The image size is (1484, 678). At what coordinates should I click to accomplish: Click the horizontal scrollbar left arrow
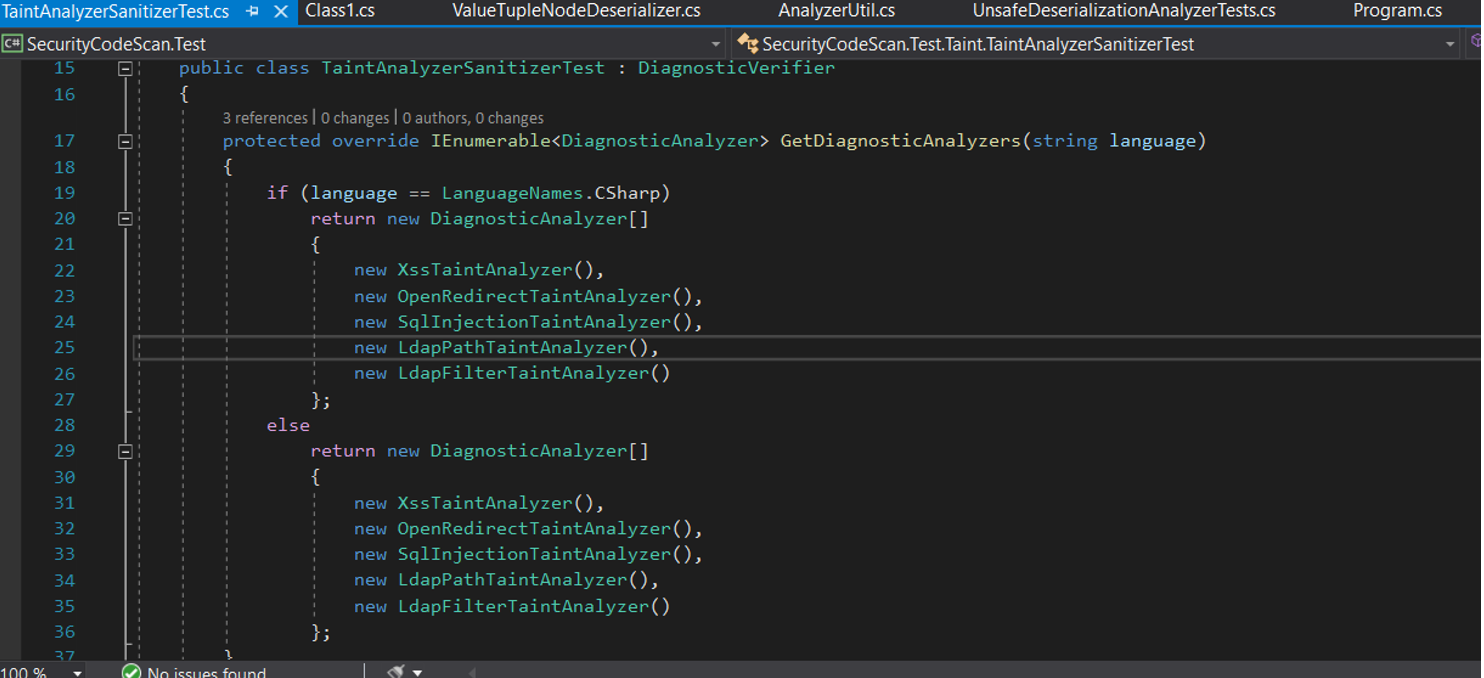pos(472,673)
